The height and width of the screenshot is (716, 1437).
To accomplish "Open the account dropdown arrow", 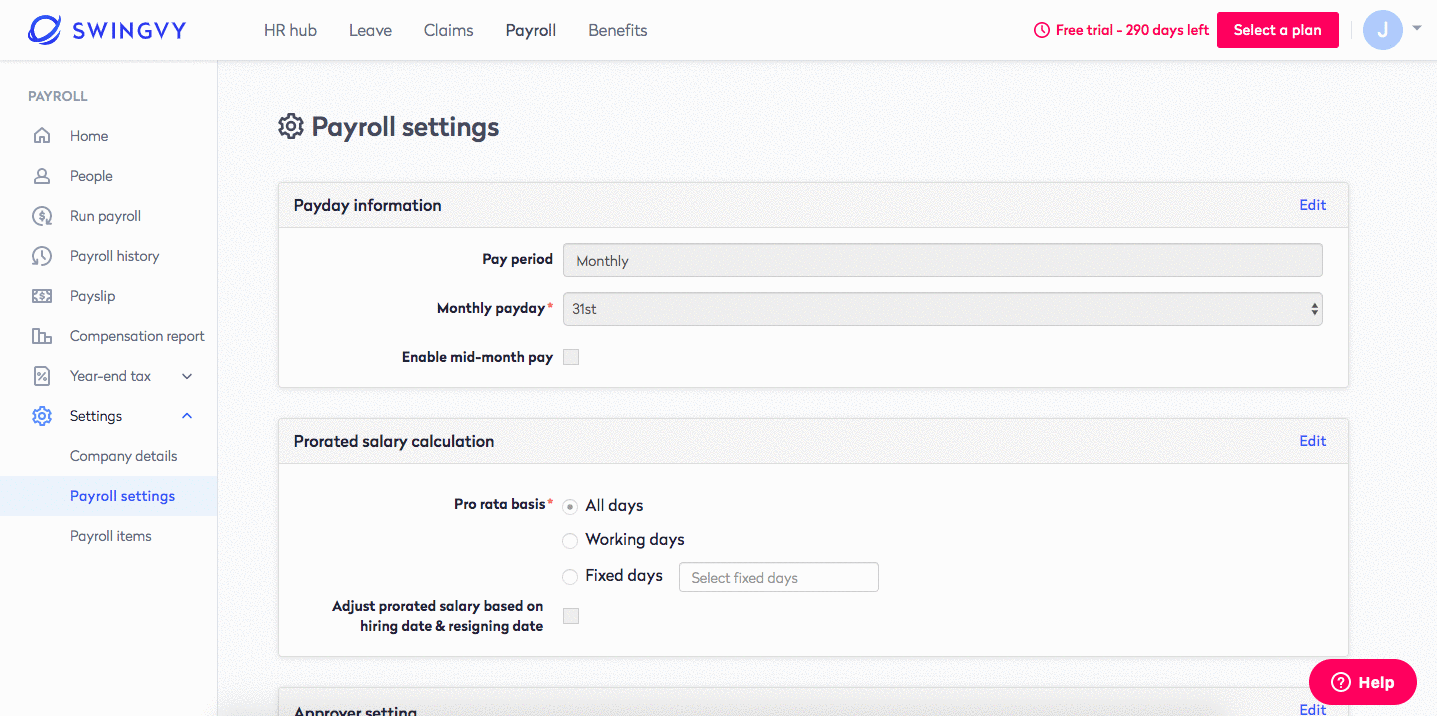I will (1417, 29).
